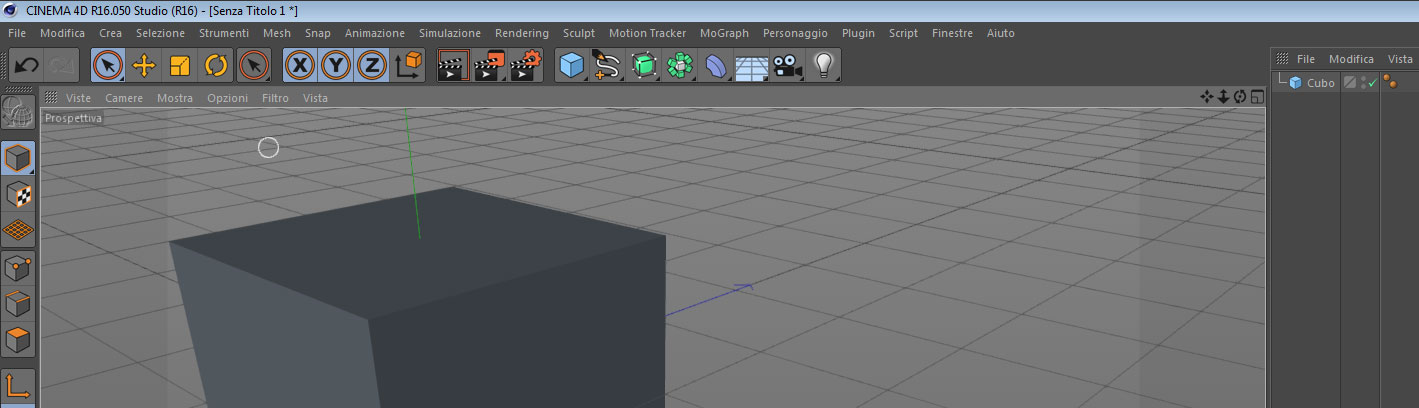The height and width of the screenshot is (408, 1419).
Task: Activate the Scale tool
Action: click(x=180, y=66)
